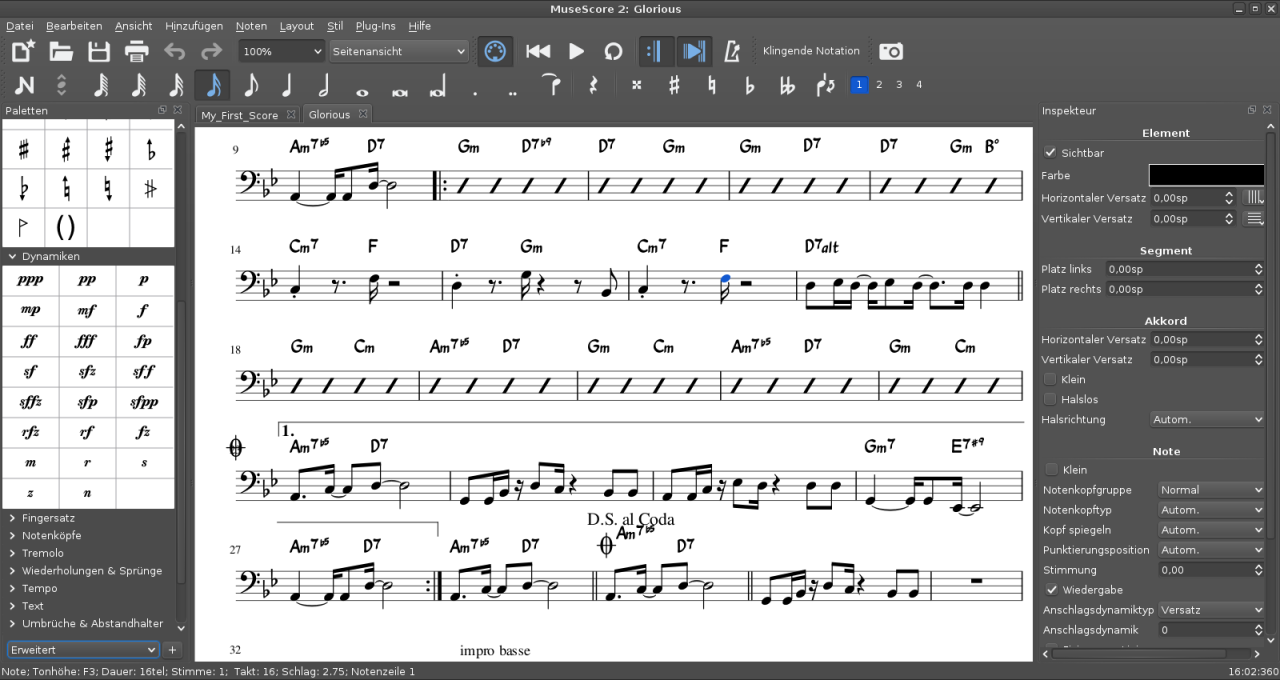
Task: Open the Notenkopfgruppe dropdown
Action: tap(1212, 490)
